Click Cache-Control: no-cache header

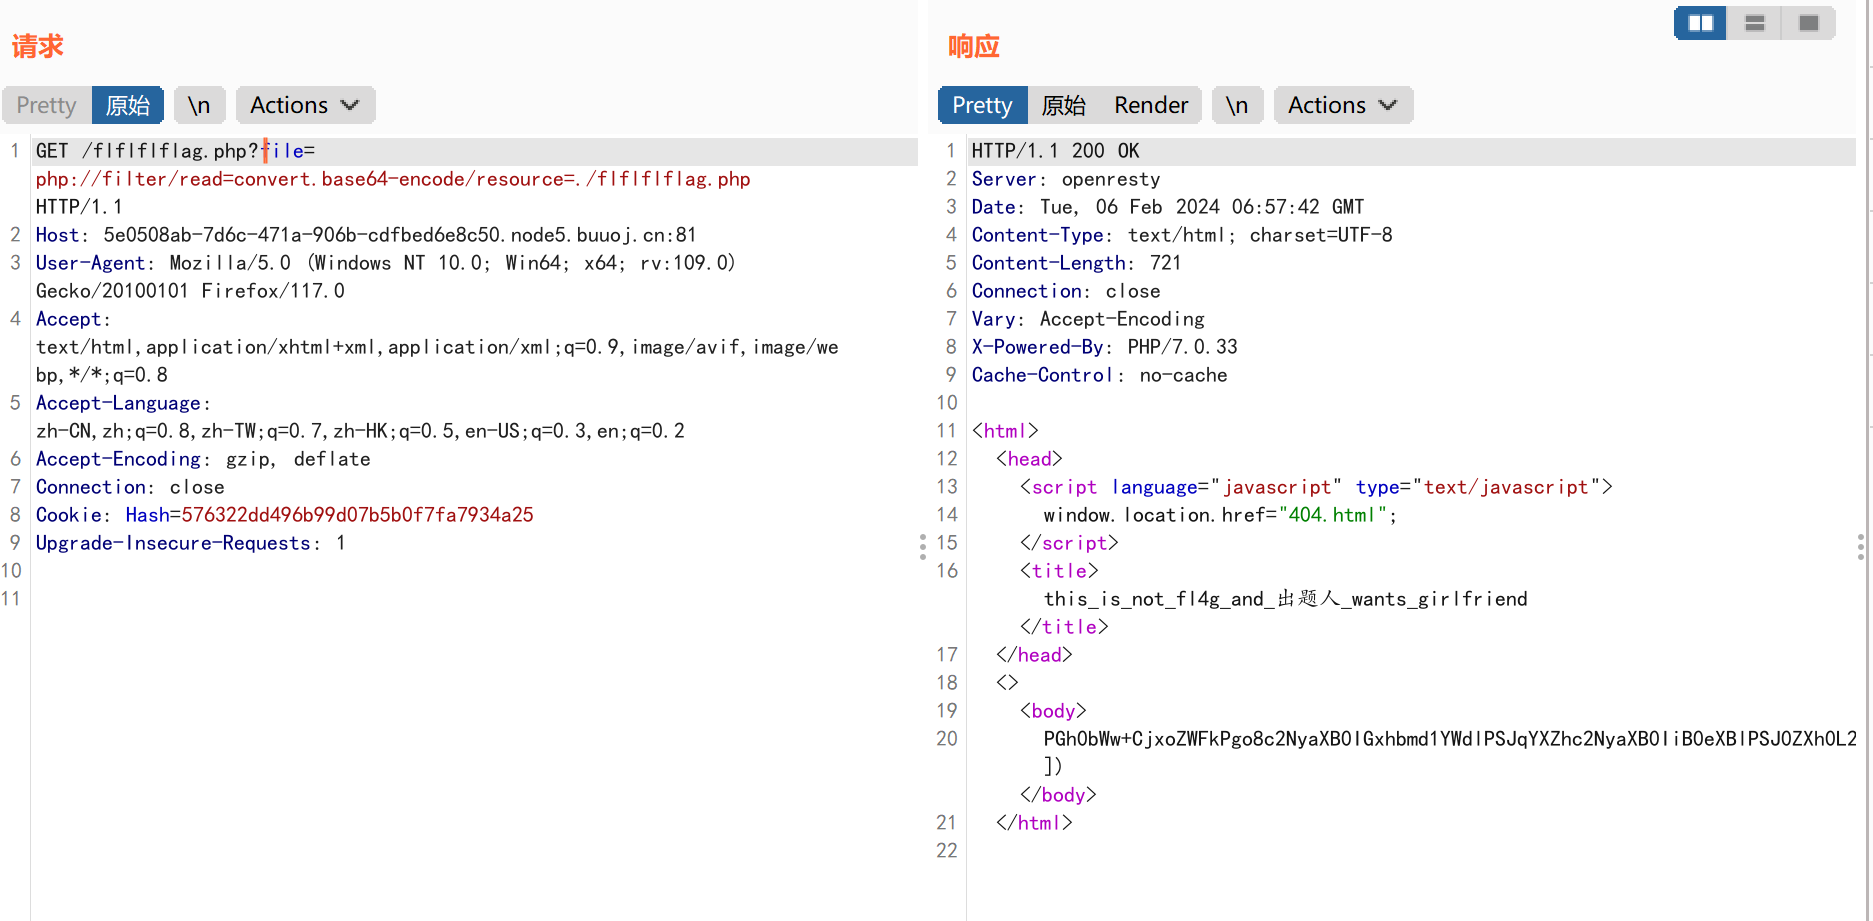1099,375
